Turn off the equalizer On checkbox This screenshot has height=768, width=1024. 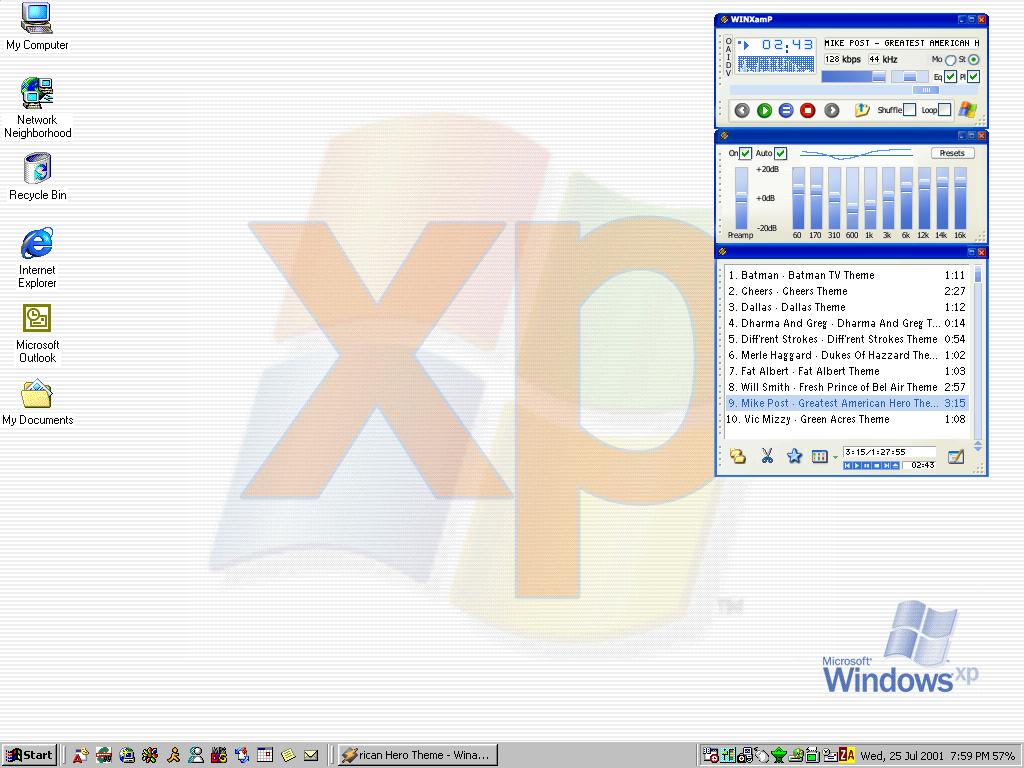click(745, 153)
